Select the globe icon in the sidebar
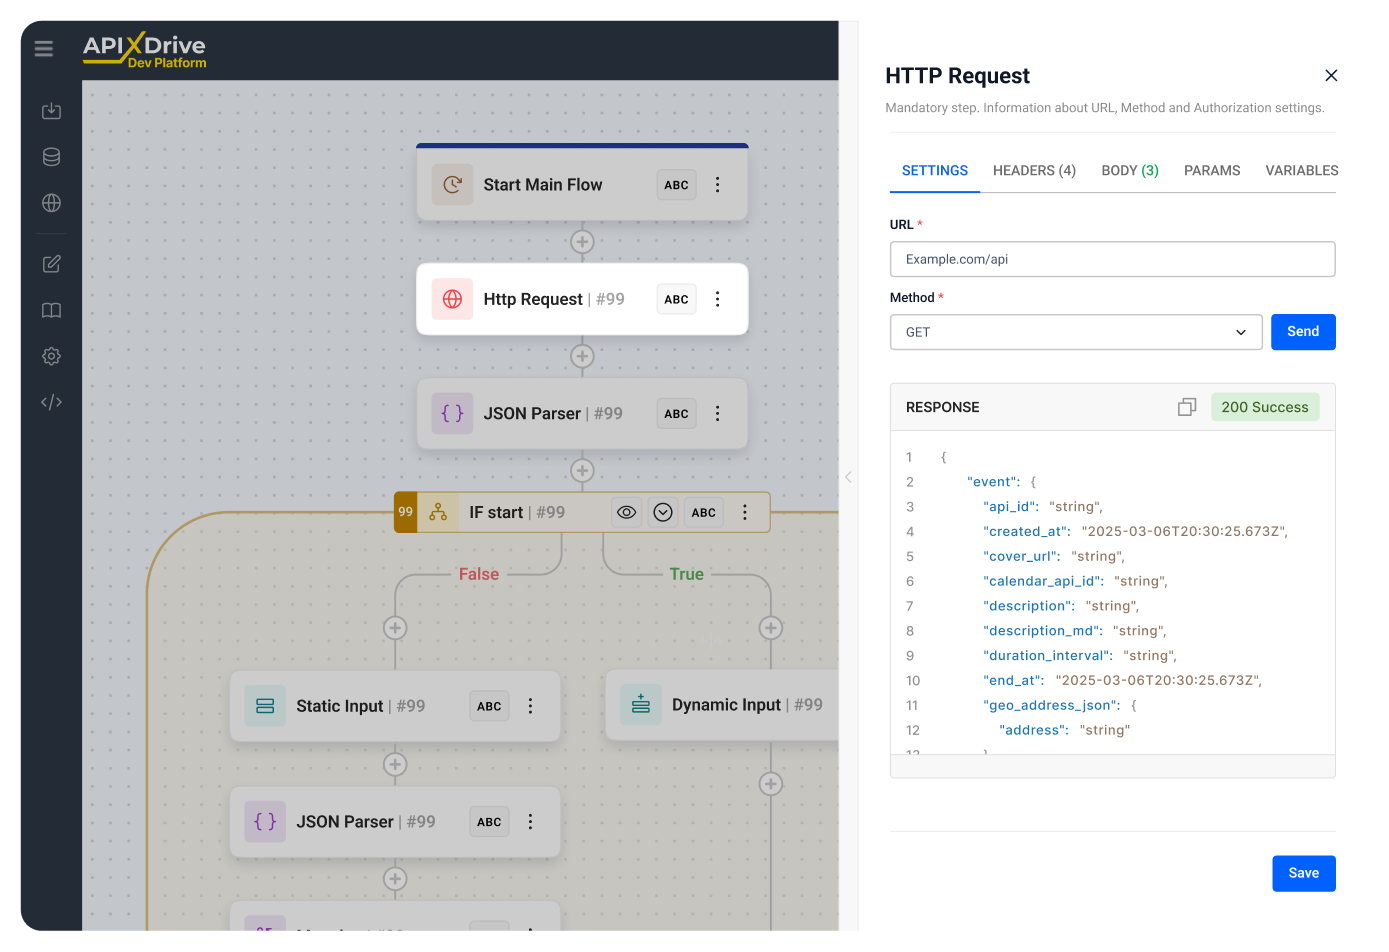 click(51, 203)
